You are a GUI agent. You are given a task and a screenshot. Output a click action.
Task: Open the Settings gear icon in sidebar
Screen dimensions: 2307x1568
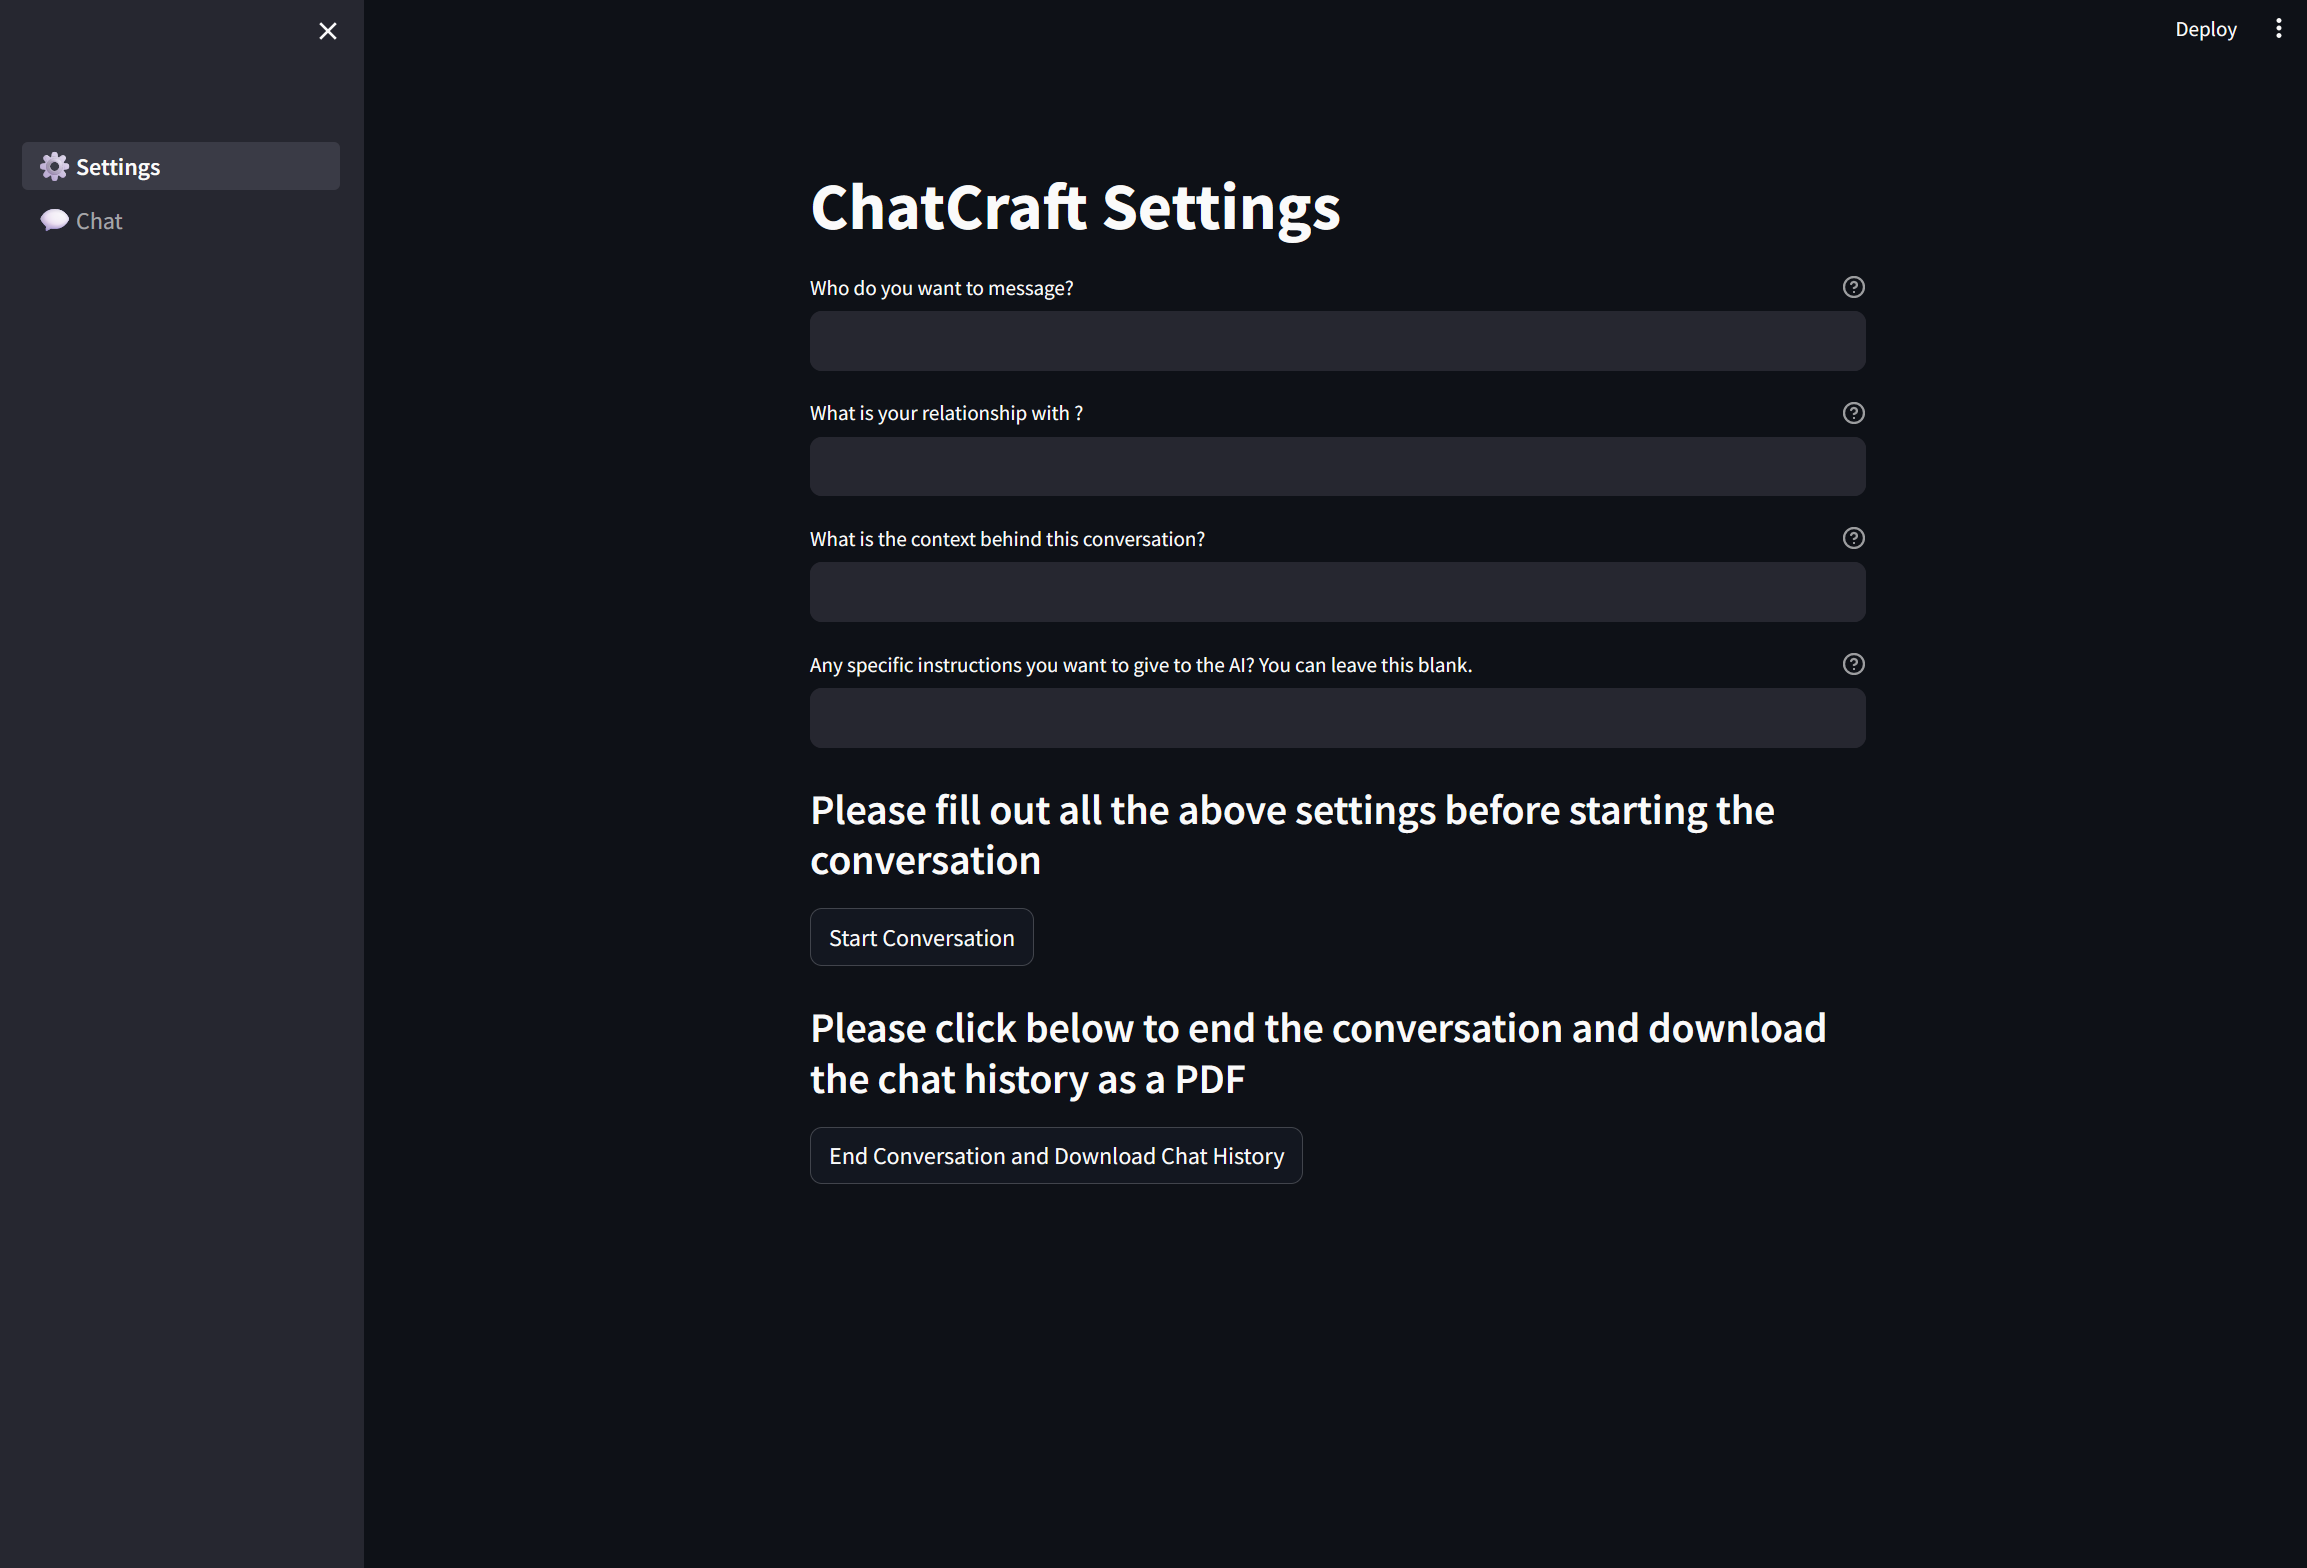tap(55, 166)
